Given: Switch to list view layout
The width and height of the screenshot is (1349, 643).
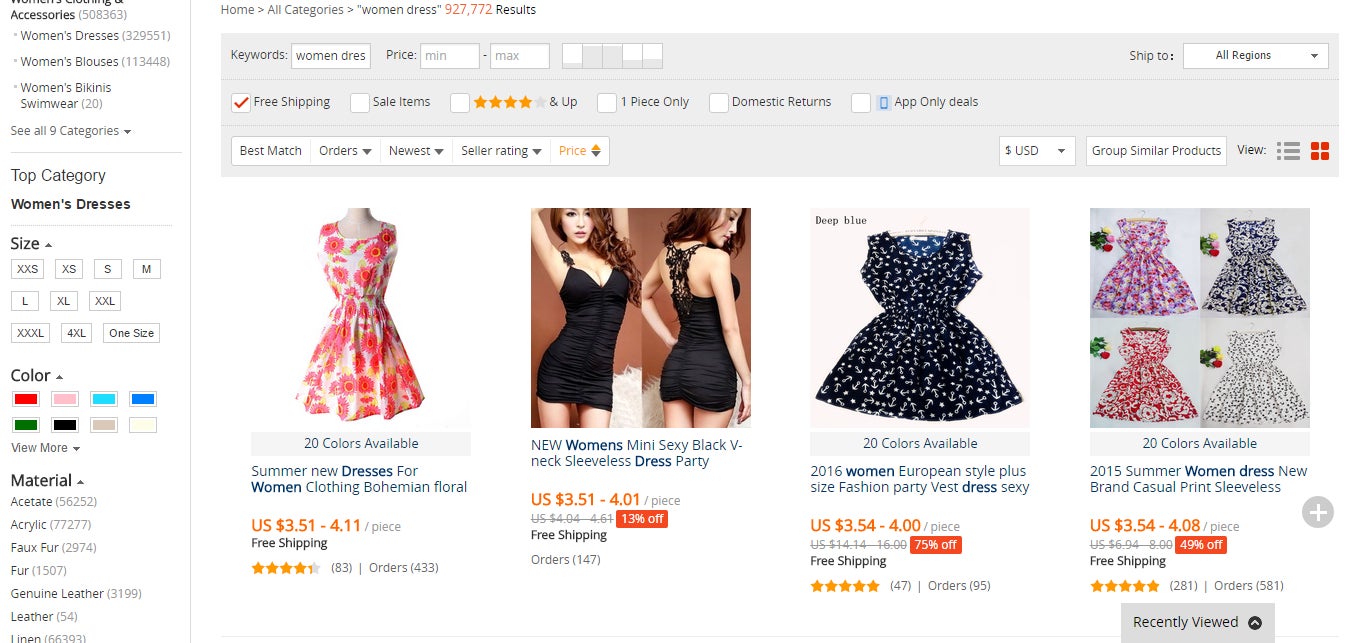Looking at the screenshot, I should 1288,151.
